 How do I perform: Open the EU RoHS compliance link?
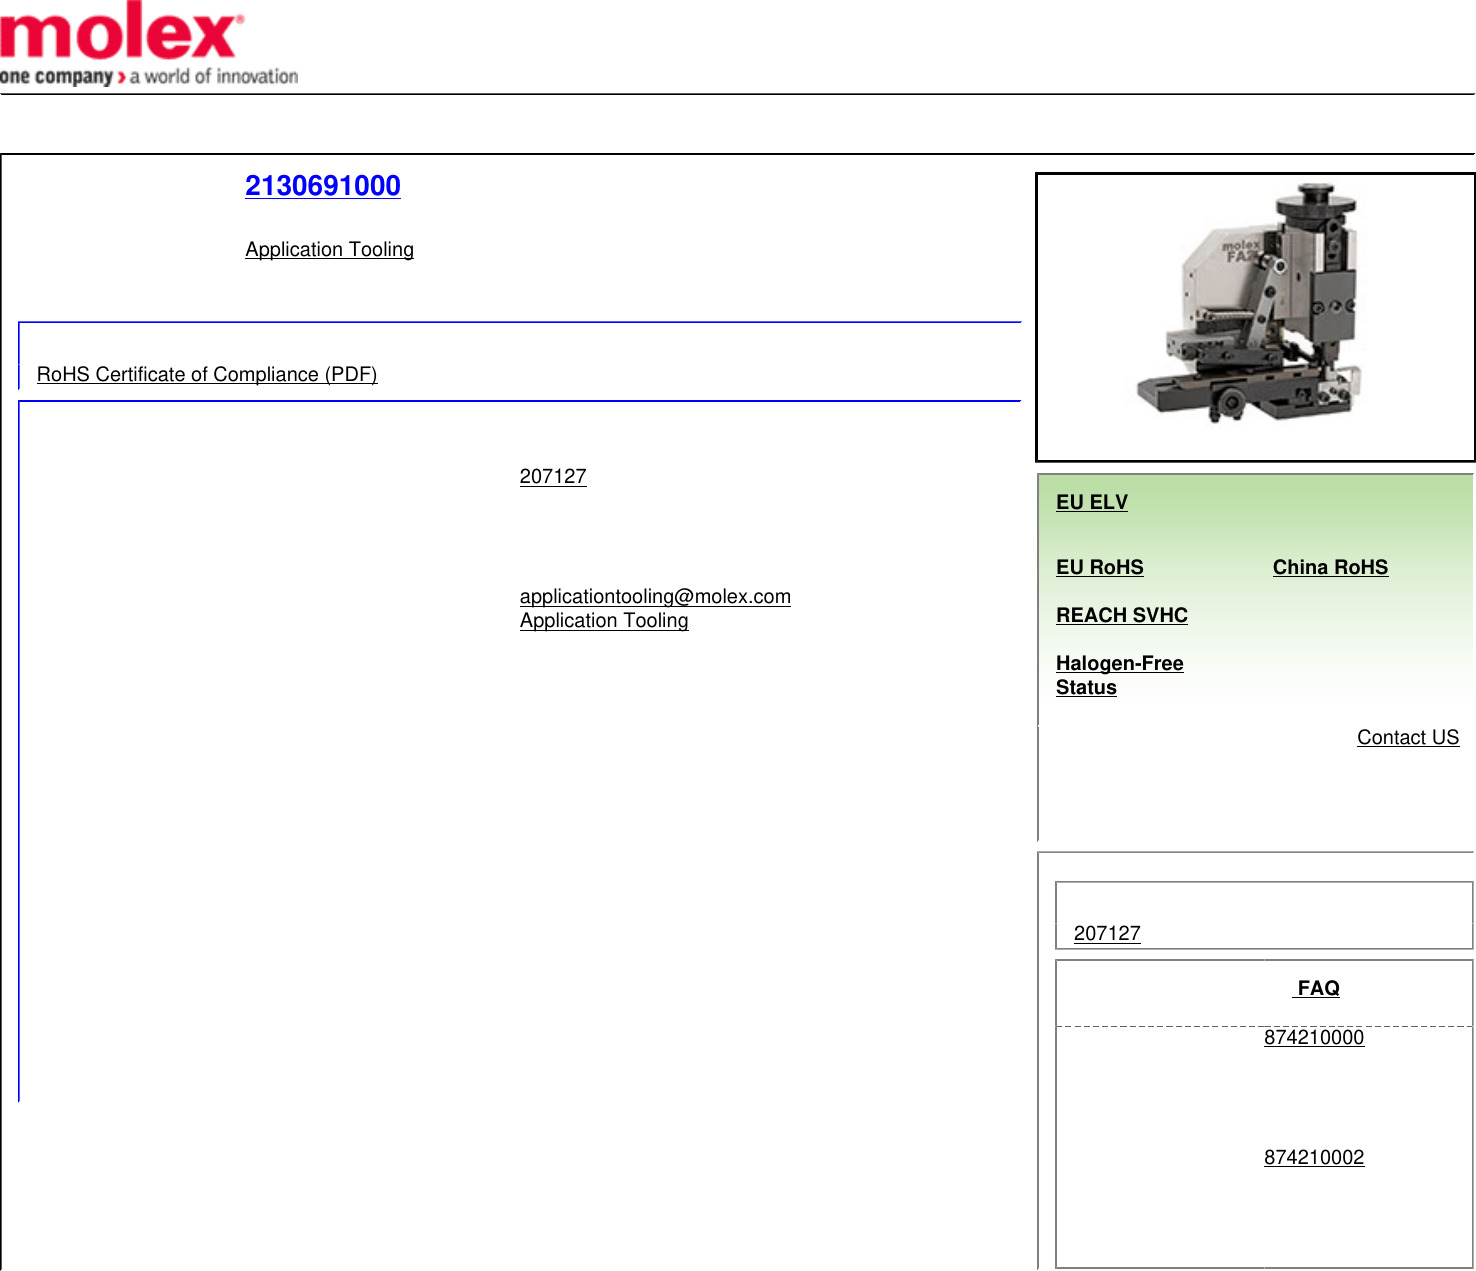point(1099,567)
